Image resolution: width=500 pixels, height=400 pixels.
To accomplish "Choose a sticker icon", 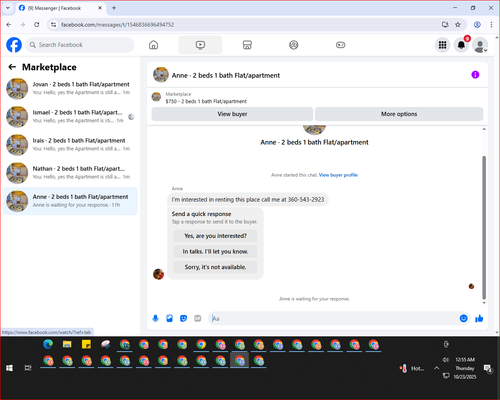I will click(x=183, y=319).
